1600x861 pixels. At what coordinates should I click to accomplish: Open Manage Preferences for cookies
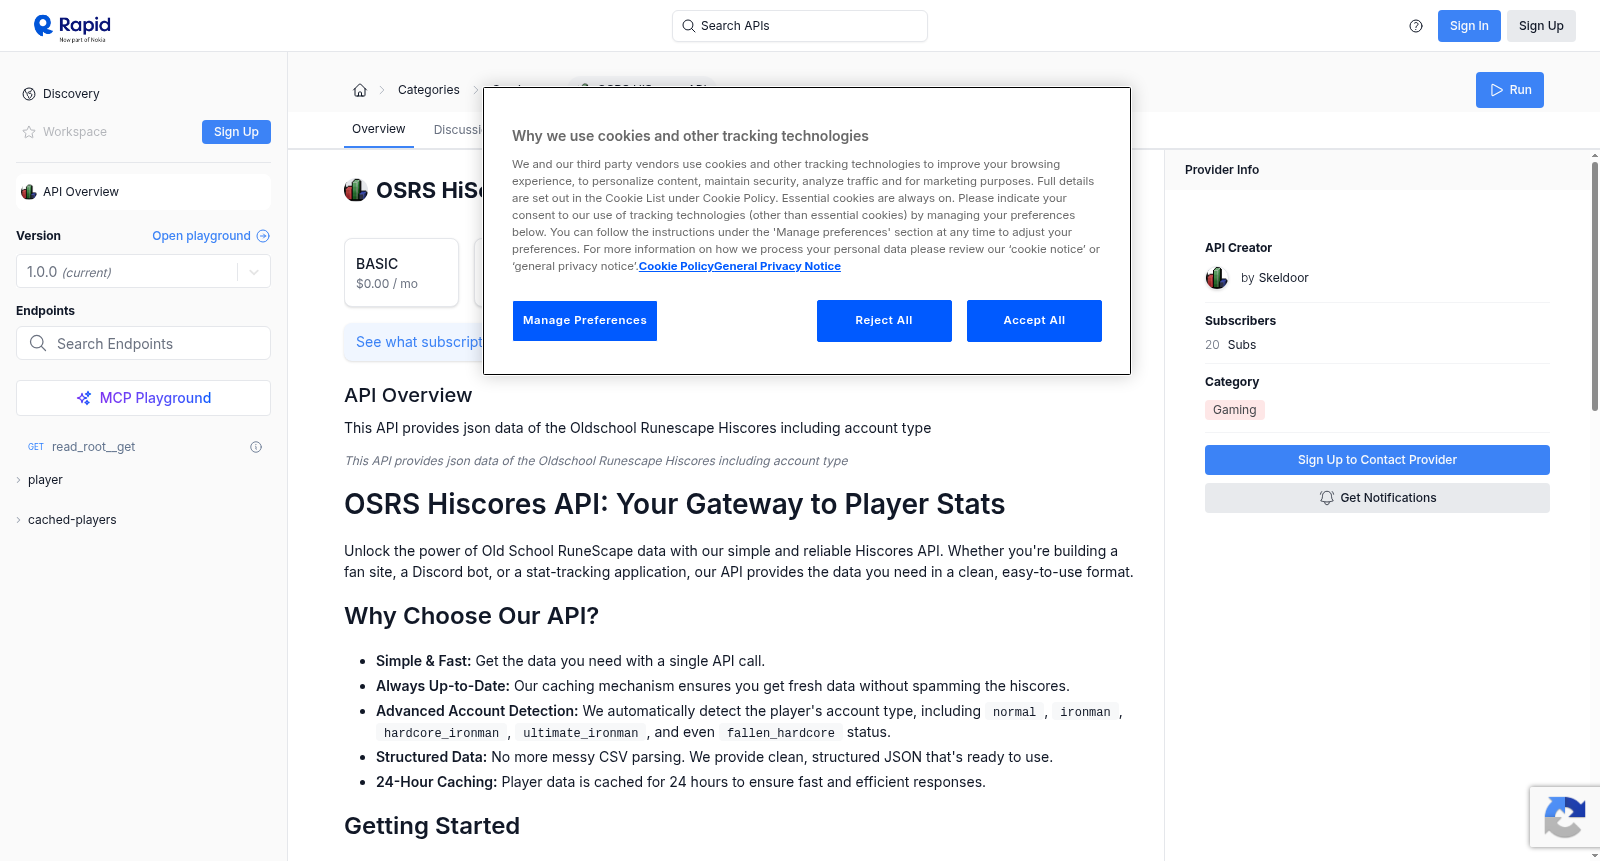click(585, 321)
